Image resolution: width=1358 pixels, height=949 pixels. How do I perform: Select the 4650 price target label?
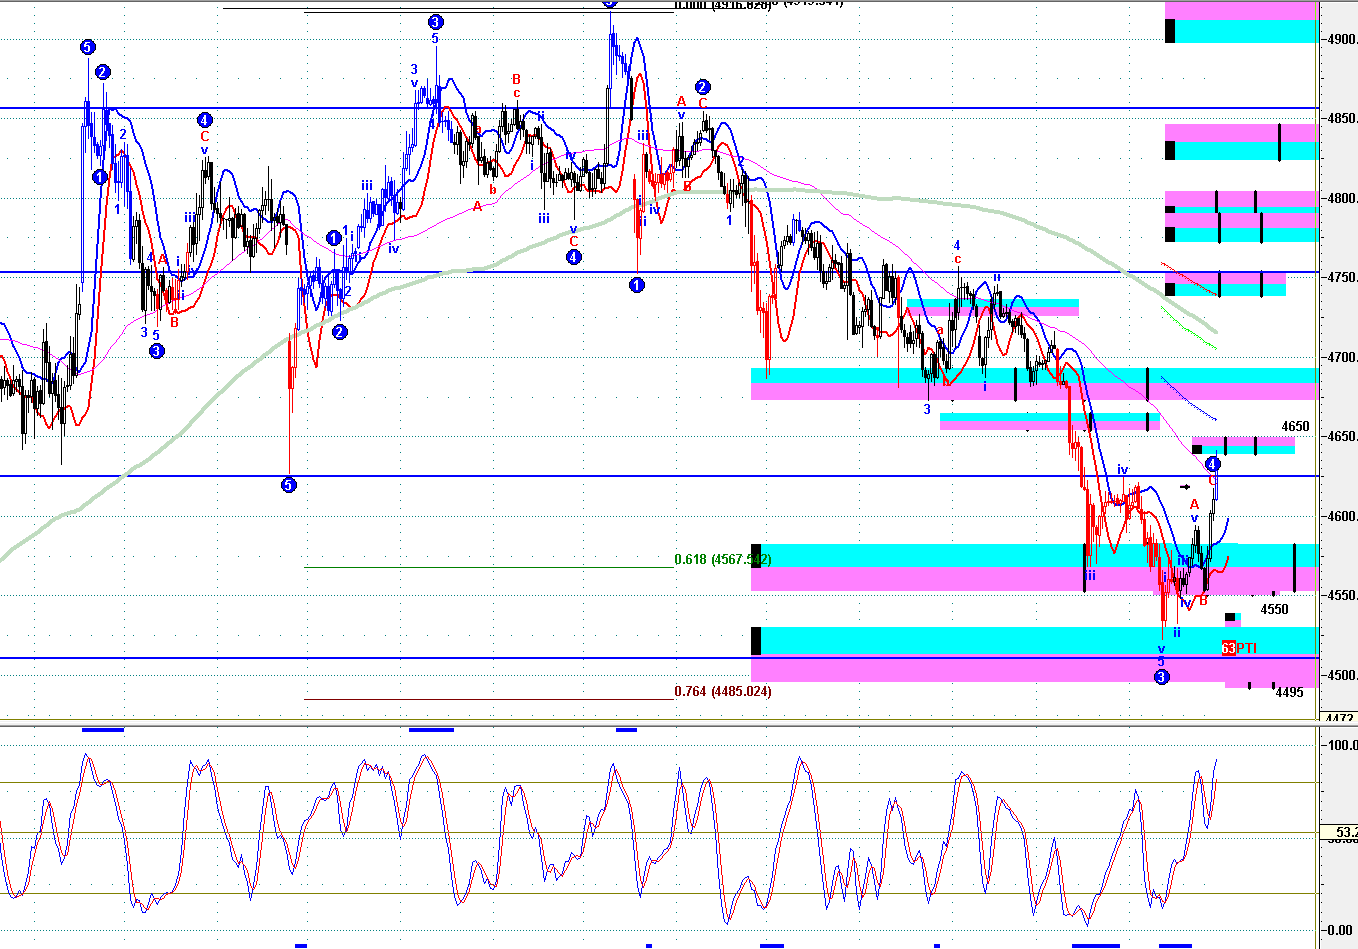(x=1295, y=427)
